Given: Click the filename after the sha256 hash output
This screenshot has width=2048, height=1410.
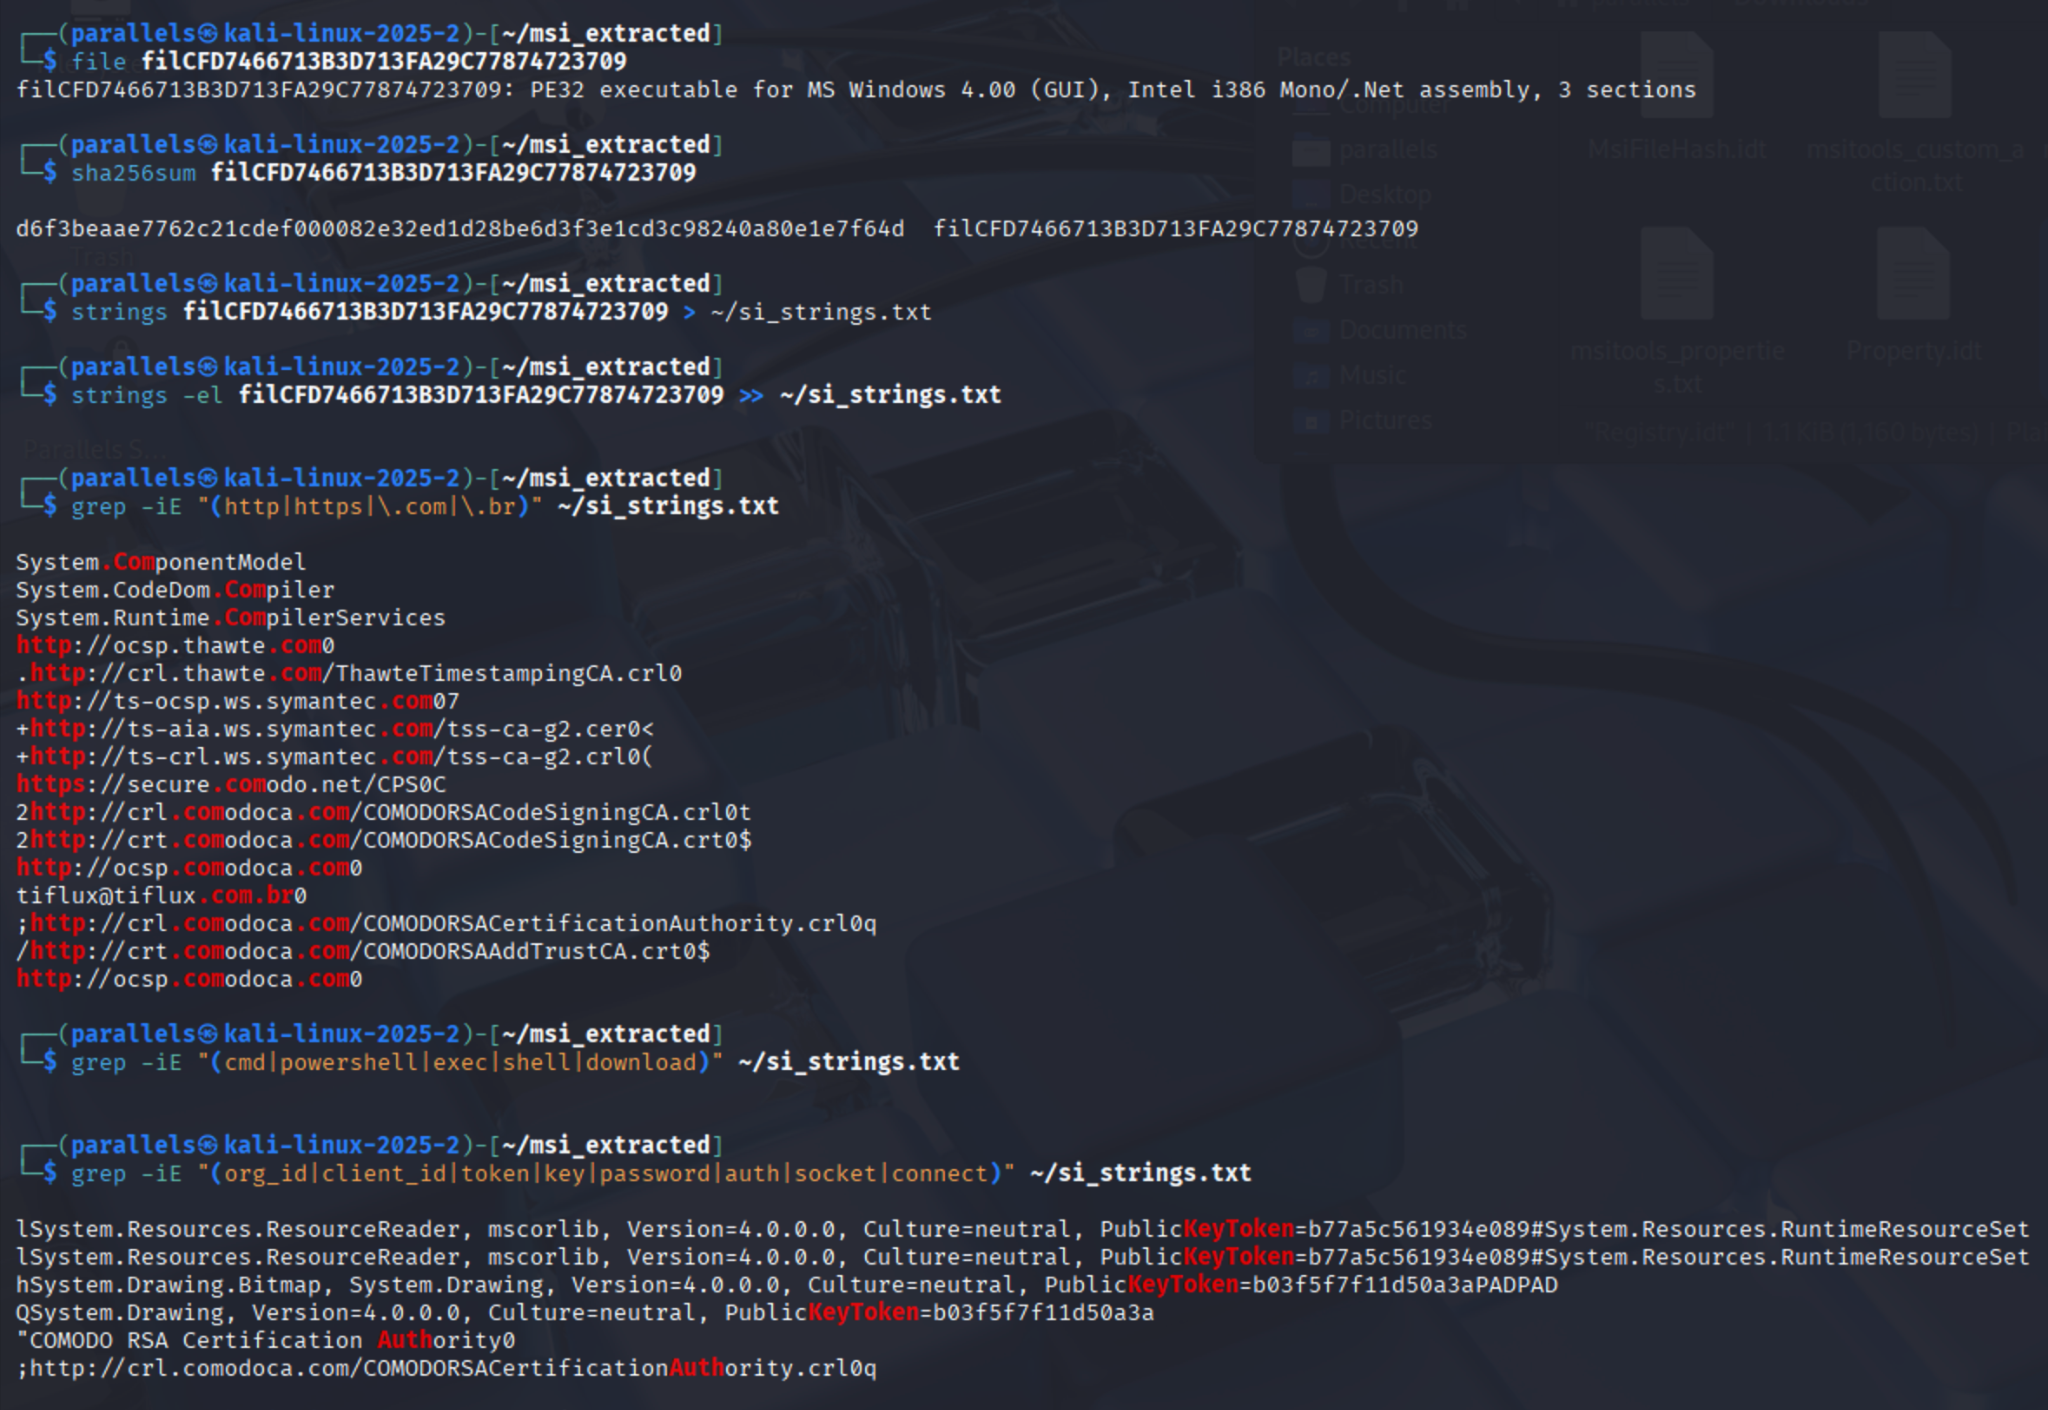Looking at the screenshot, I should [x=1176, y=229].
